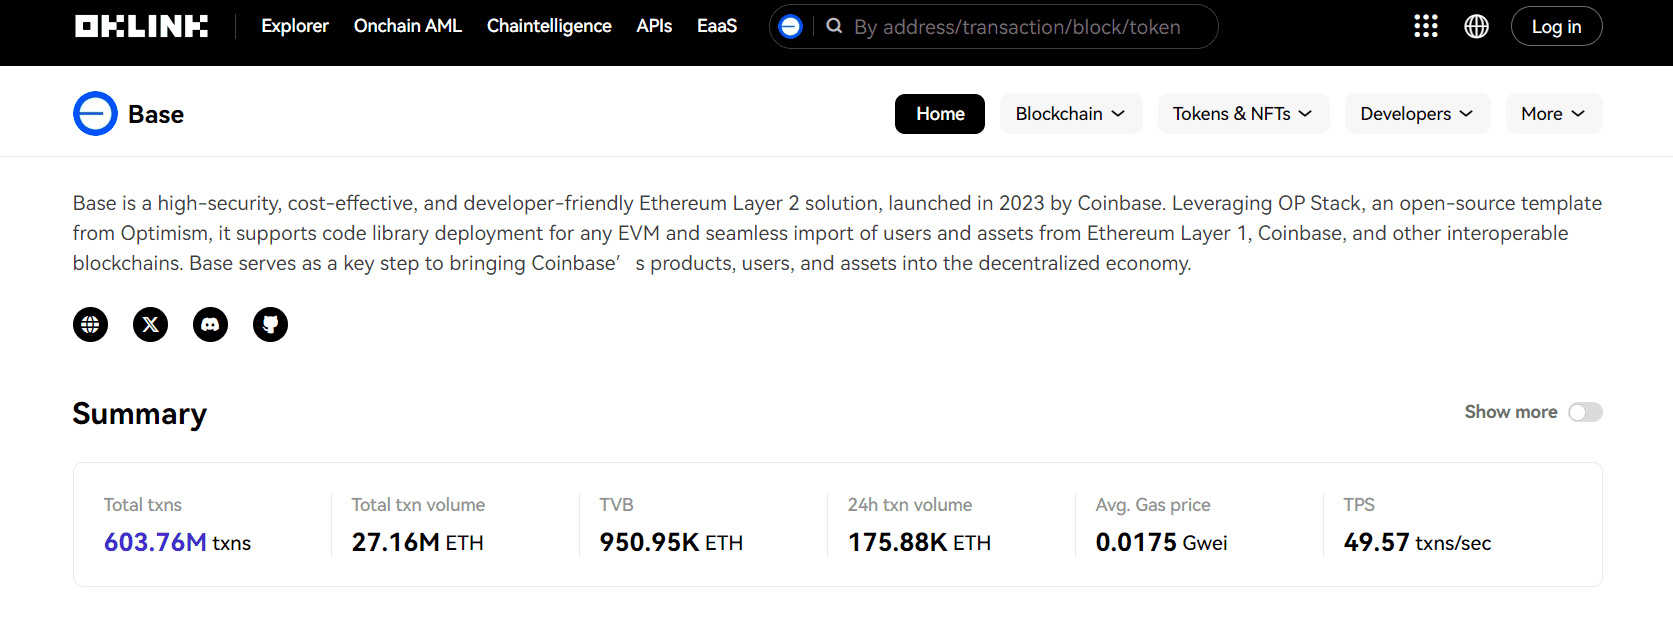
Task: Click the 0.0175 Gwei gas price value
Action: coord(1161,542)
